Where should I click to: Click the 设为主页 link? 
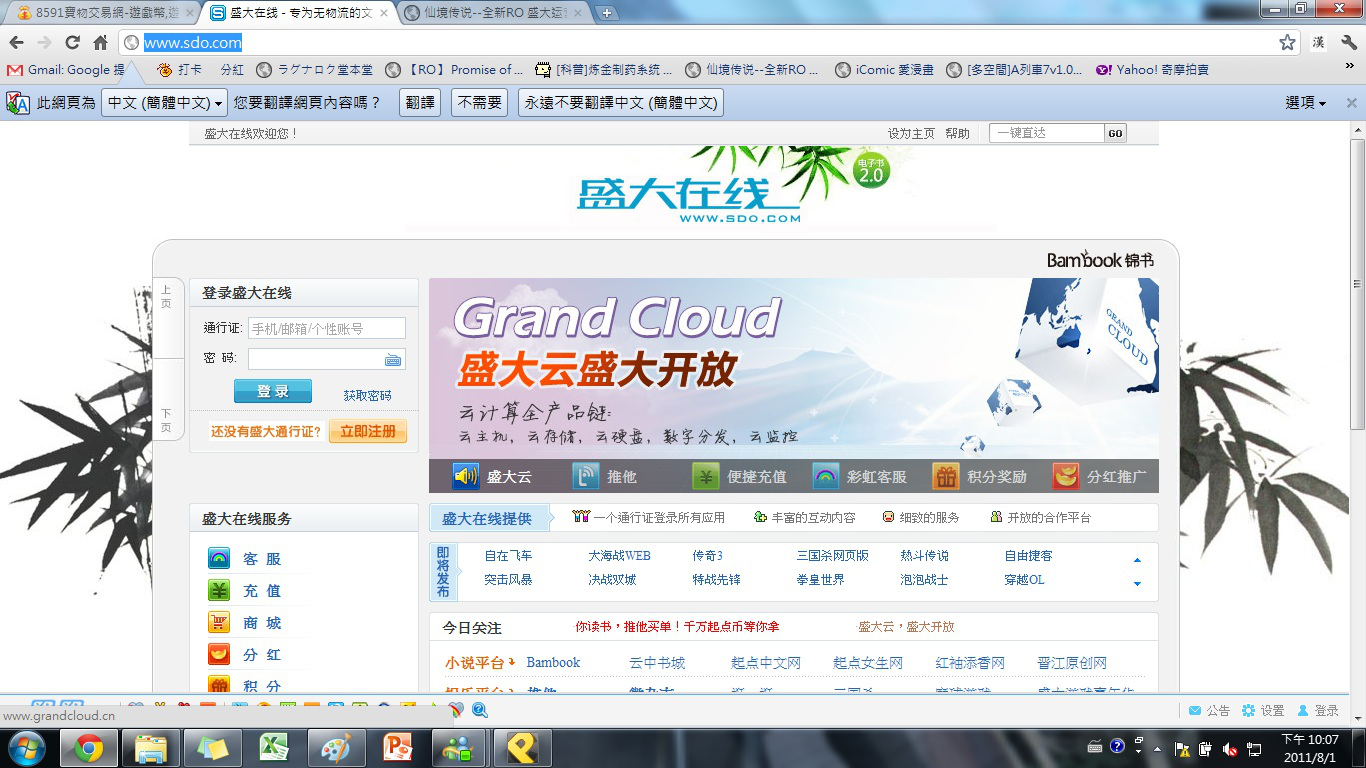pyautogui.click(x=911, y=133)
